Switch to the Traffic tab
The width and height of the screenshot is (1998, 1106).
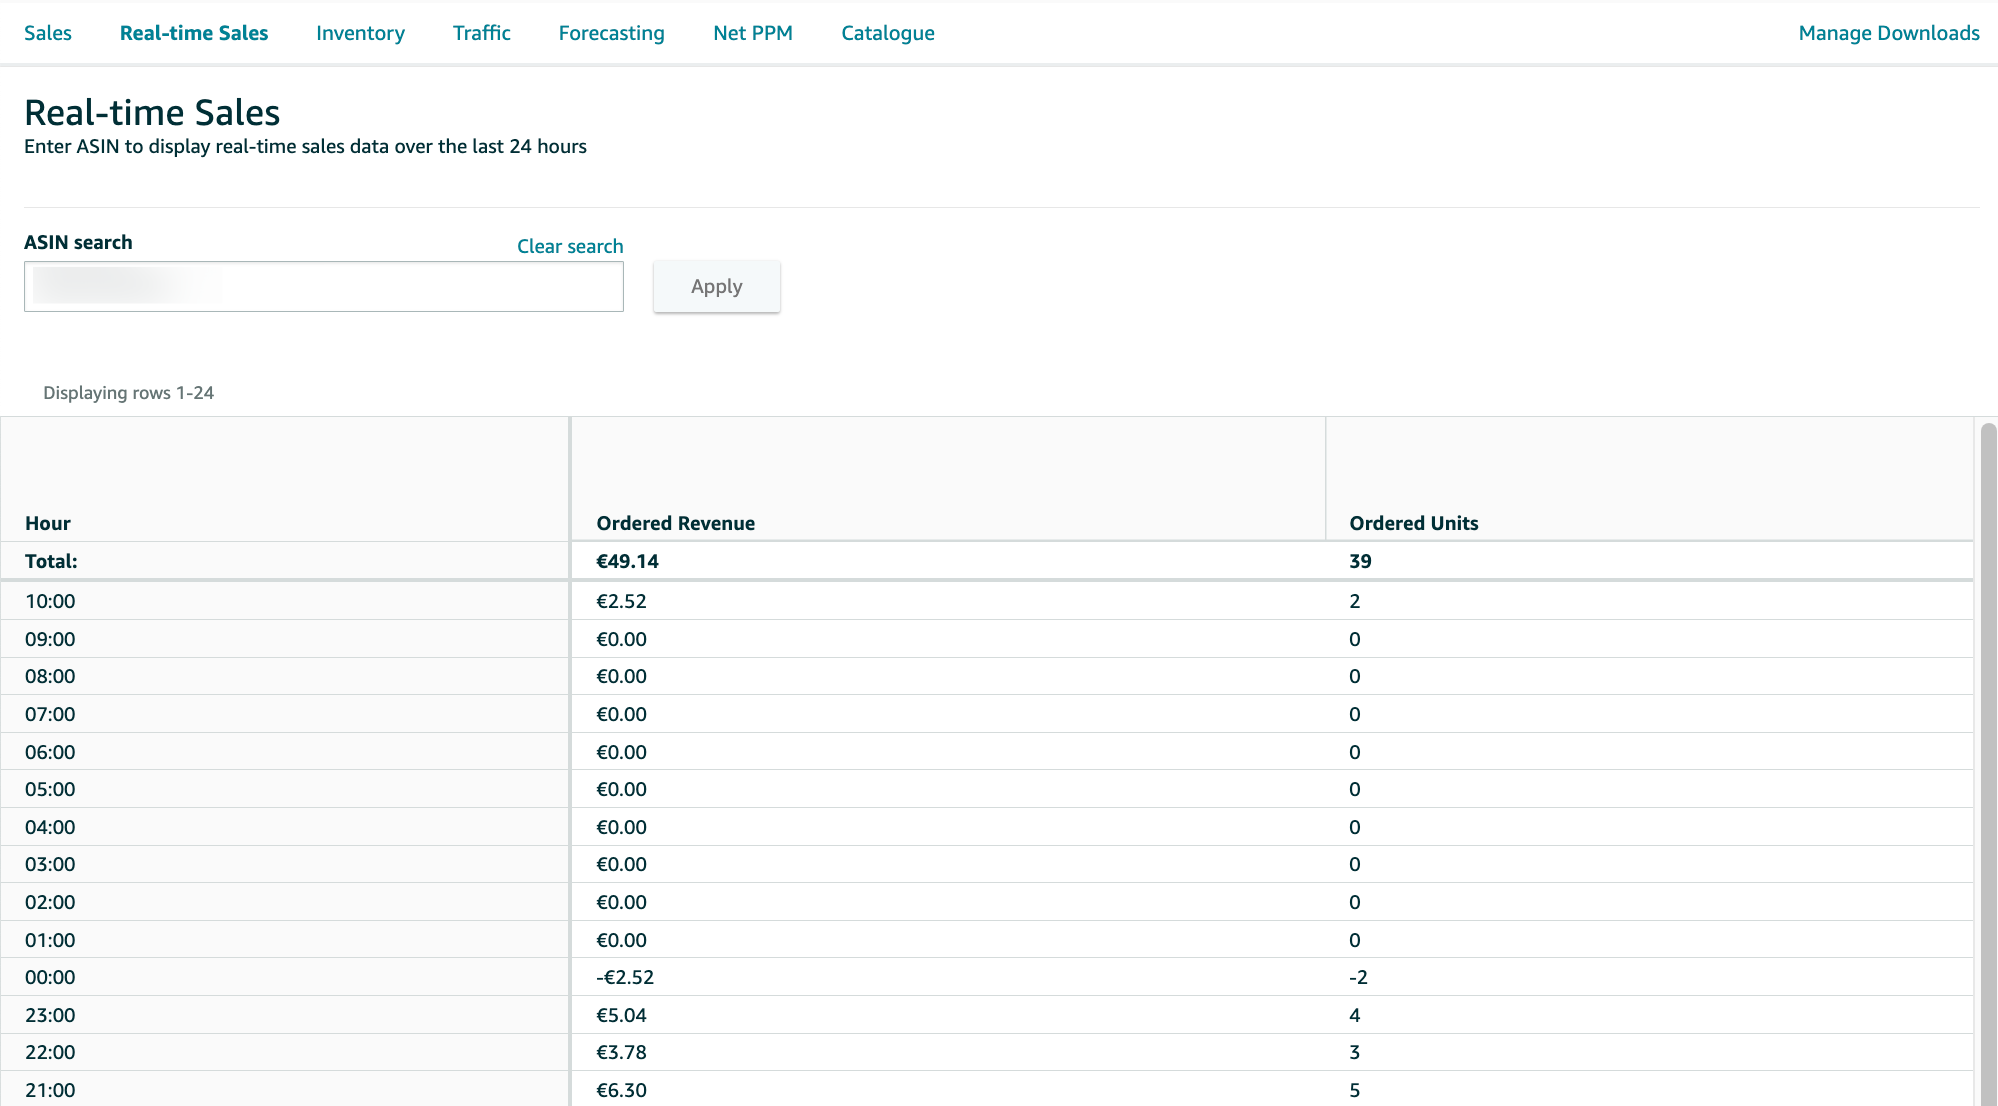tap(481, 33)
